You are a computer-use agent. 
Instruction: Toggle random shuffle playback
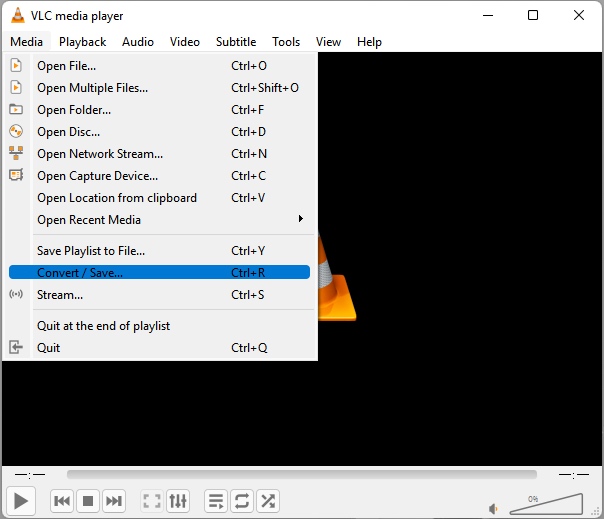click(x=267, y=501)
